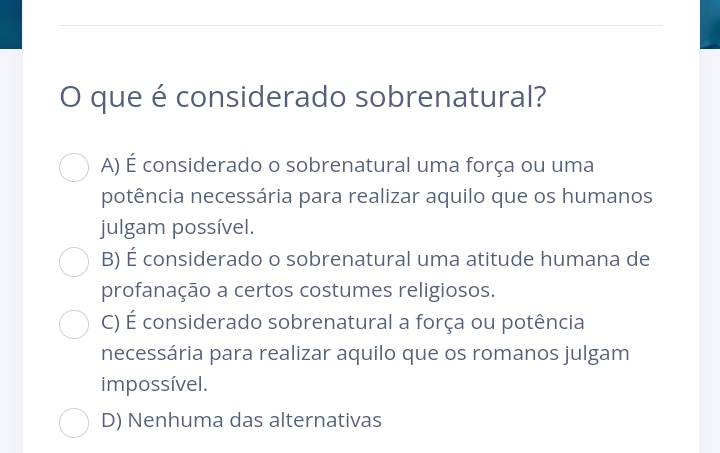Viewport: 720px width, 453px height.
Task: Click the word 'potência' in option A's second line
Action: coord(142,197)
